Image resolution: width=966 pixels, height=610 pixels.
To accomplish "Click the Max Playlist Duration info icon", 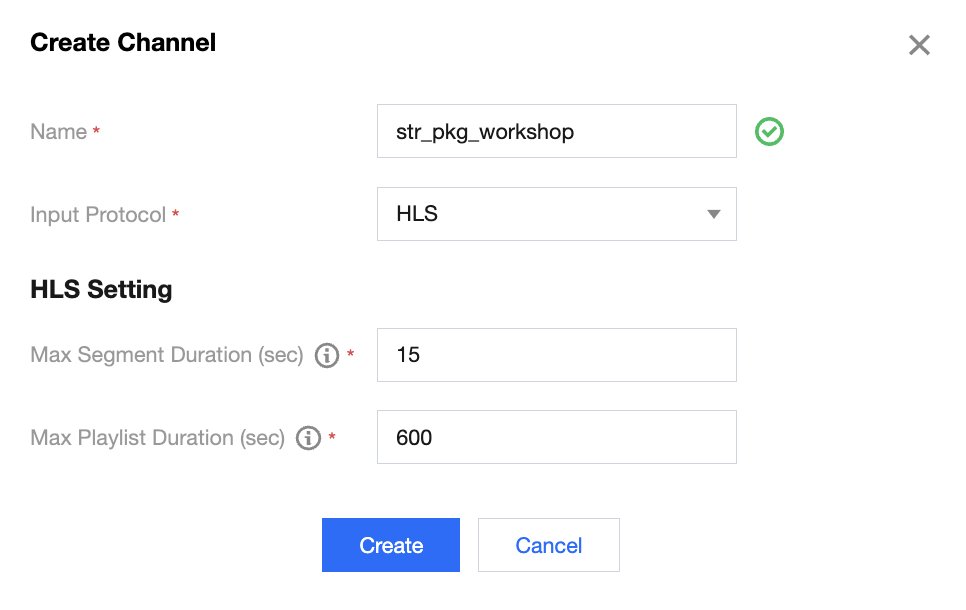I will tap(308, 437).
